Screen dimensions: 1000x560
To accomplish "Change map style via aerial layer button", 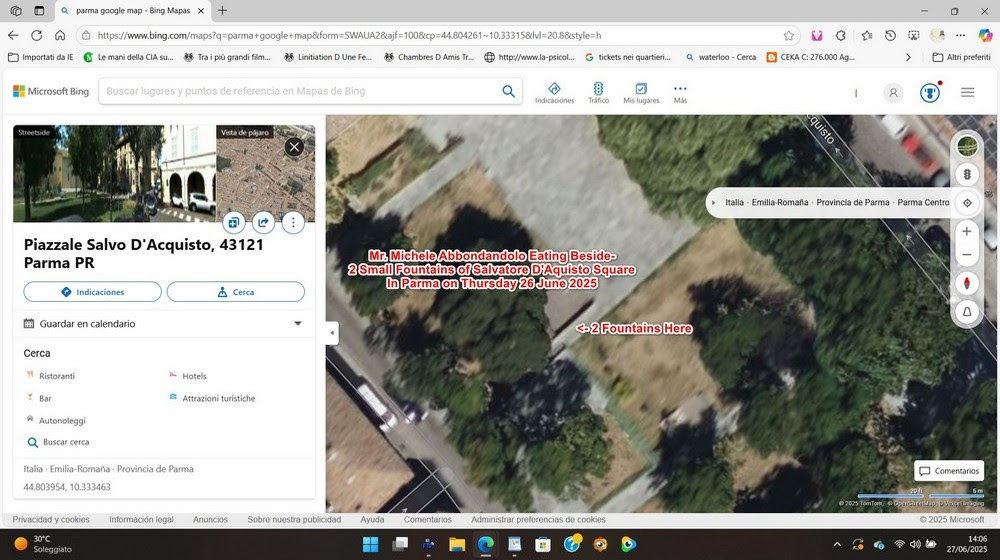I will (967, 147).
